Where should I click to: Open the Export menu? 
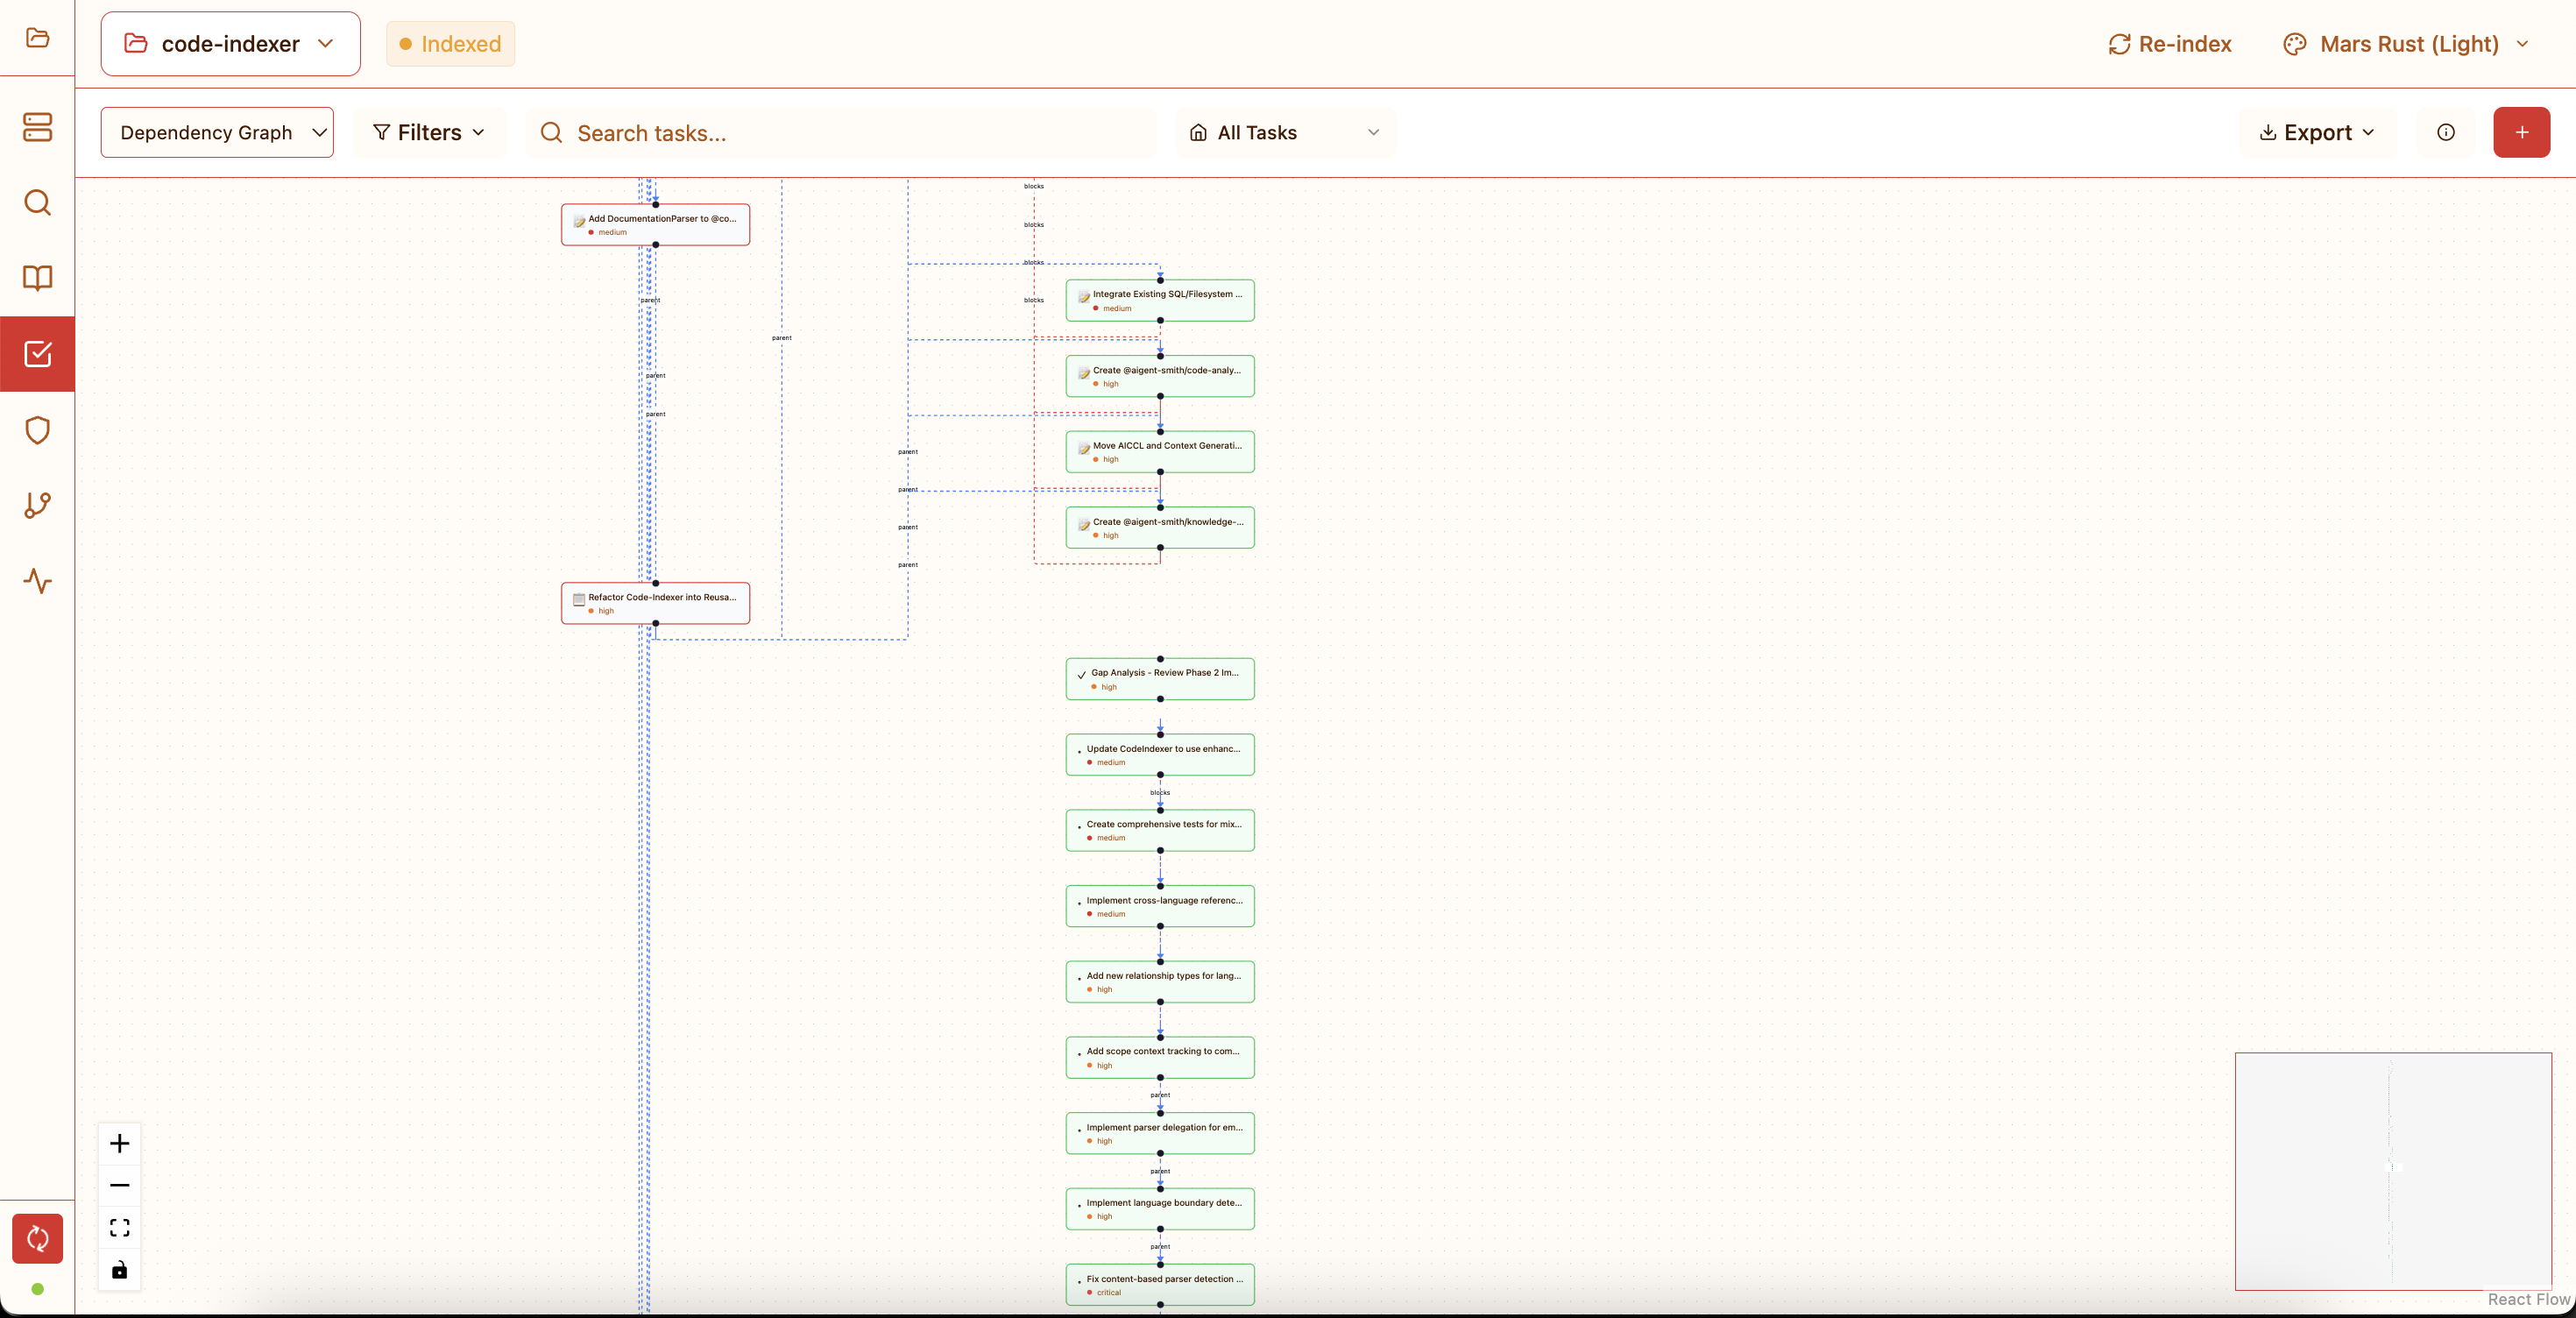click(2317, 132)
